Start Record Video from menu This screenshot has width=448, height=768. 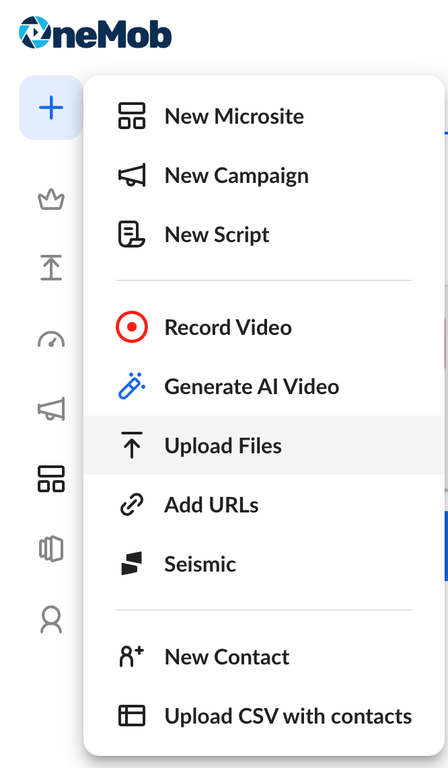click(264, 327)
